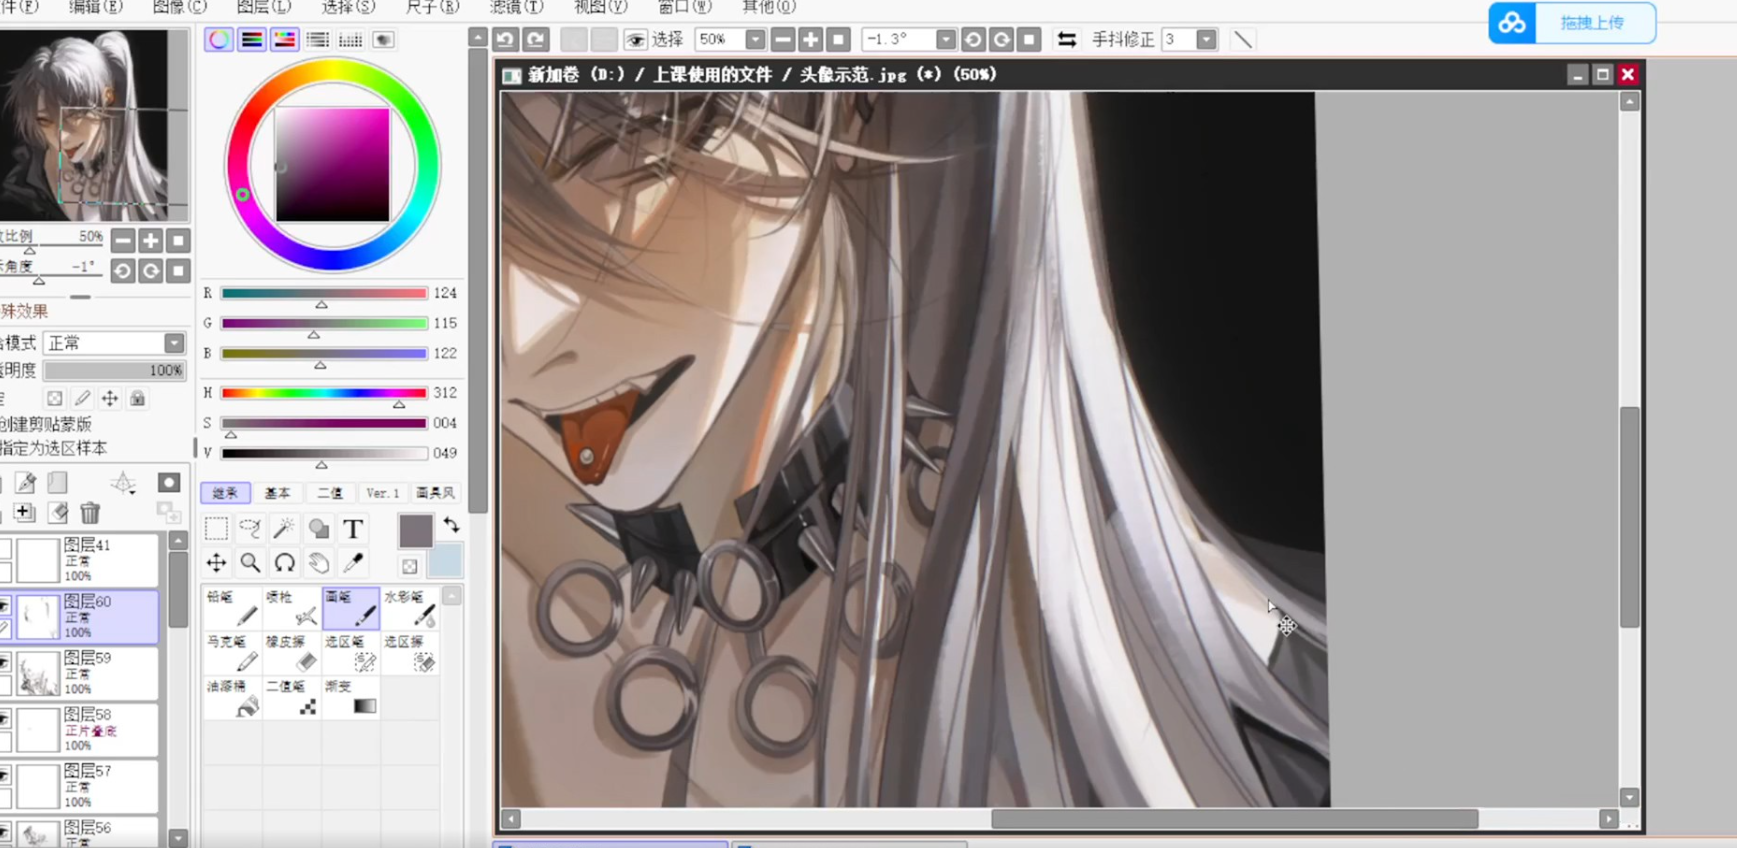Viewport: 1737px width, 848px height.
Task: Select the lasso selection tool
Action: [x=250, y=528]
